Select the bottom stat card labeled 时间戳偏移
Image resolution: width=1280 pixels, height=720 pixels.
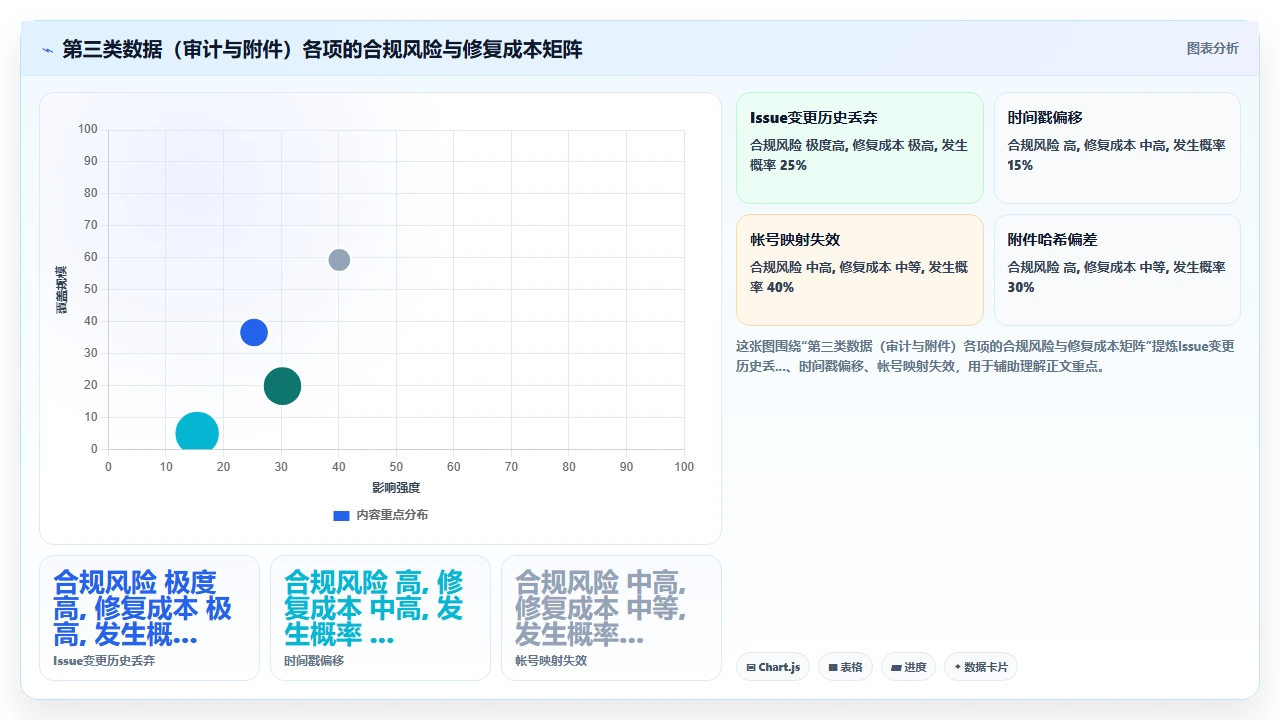tap(380, 618)
